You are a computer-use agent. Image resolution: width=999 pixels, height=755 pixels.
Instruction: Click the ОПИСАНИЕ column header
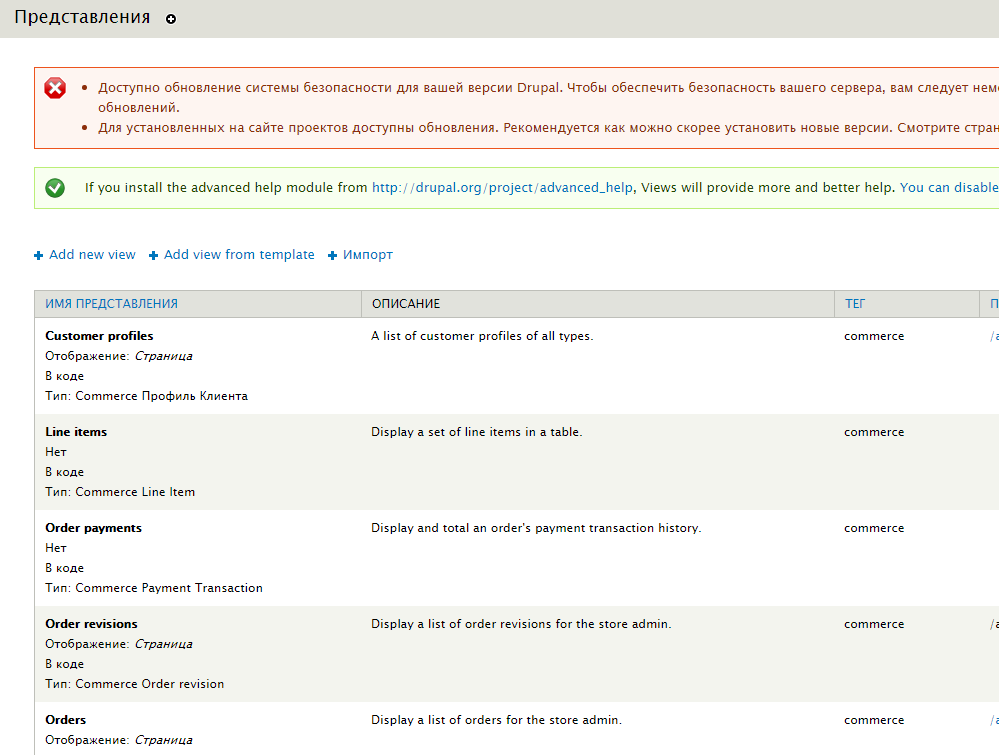click(x=406, y=304)
